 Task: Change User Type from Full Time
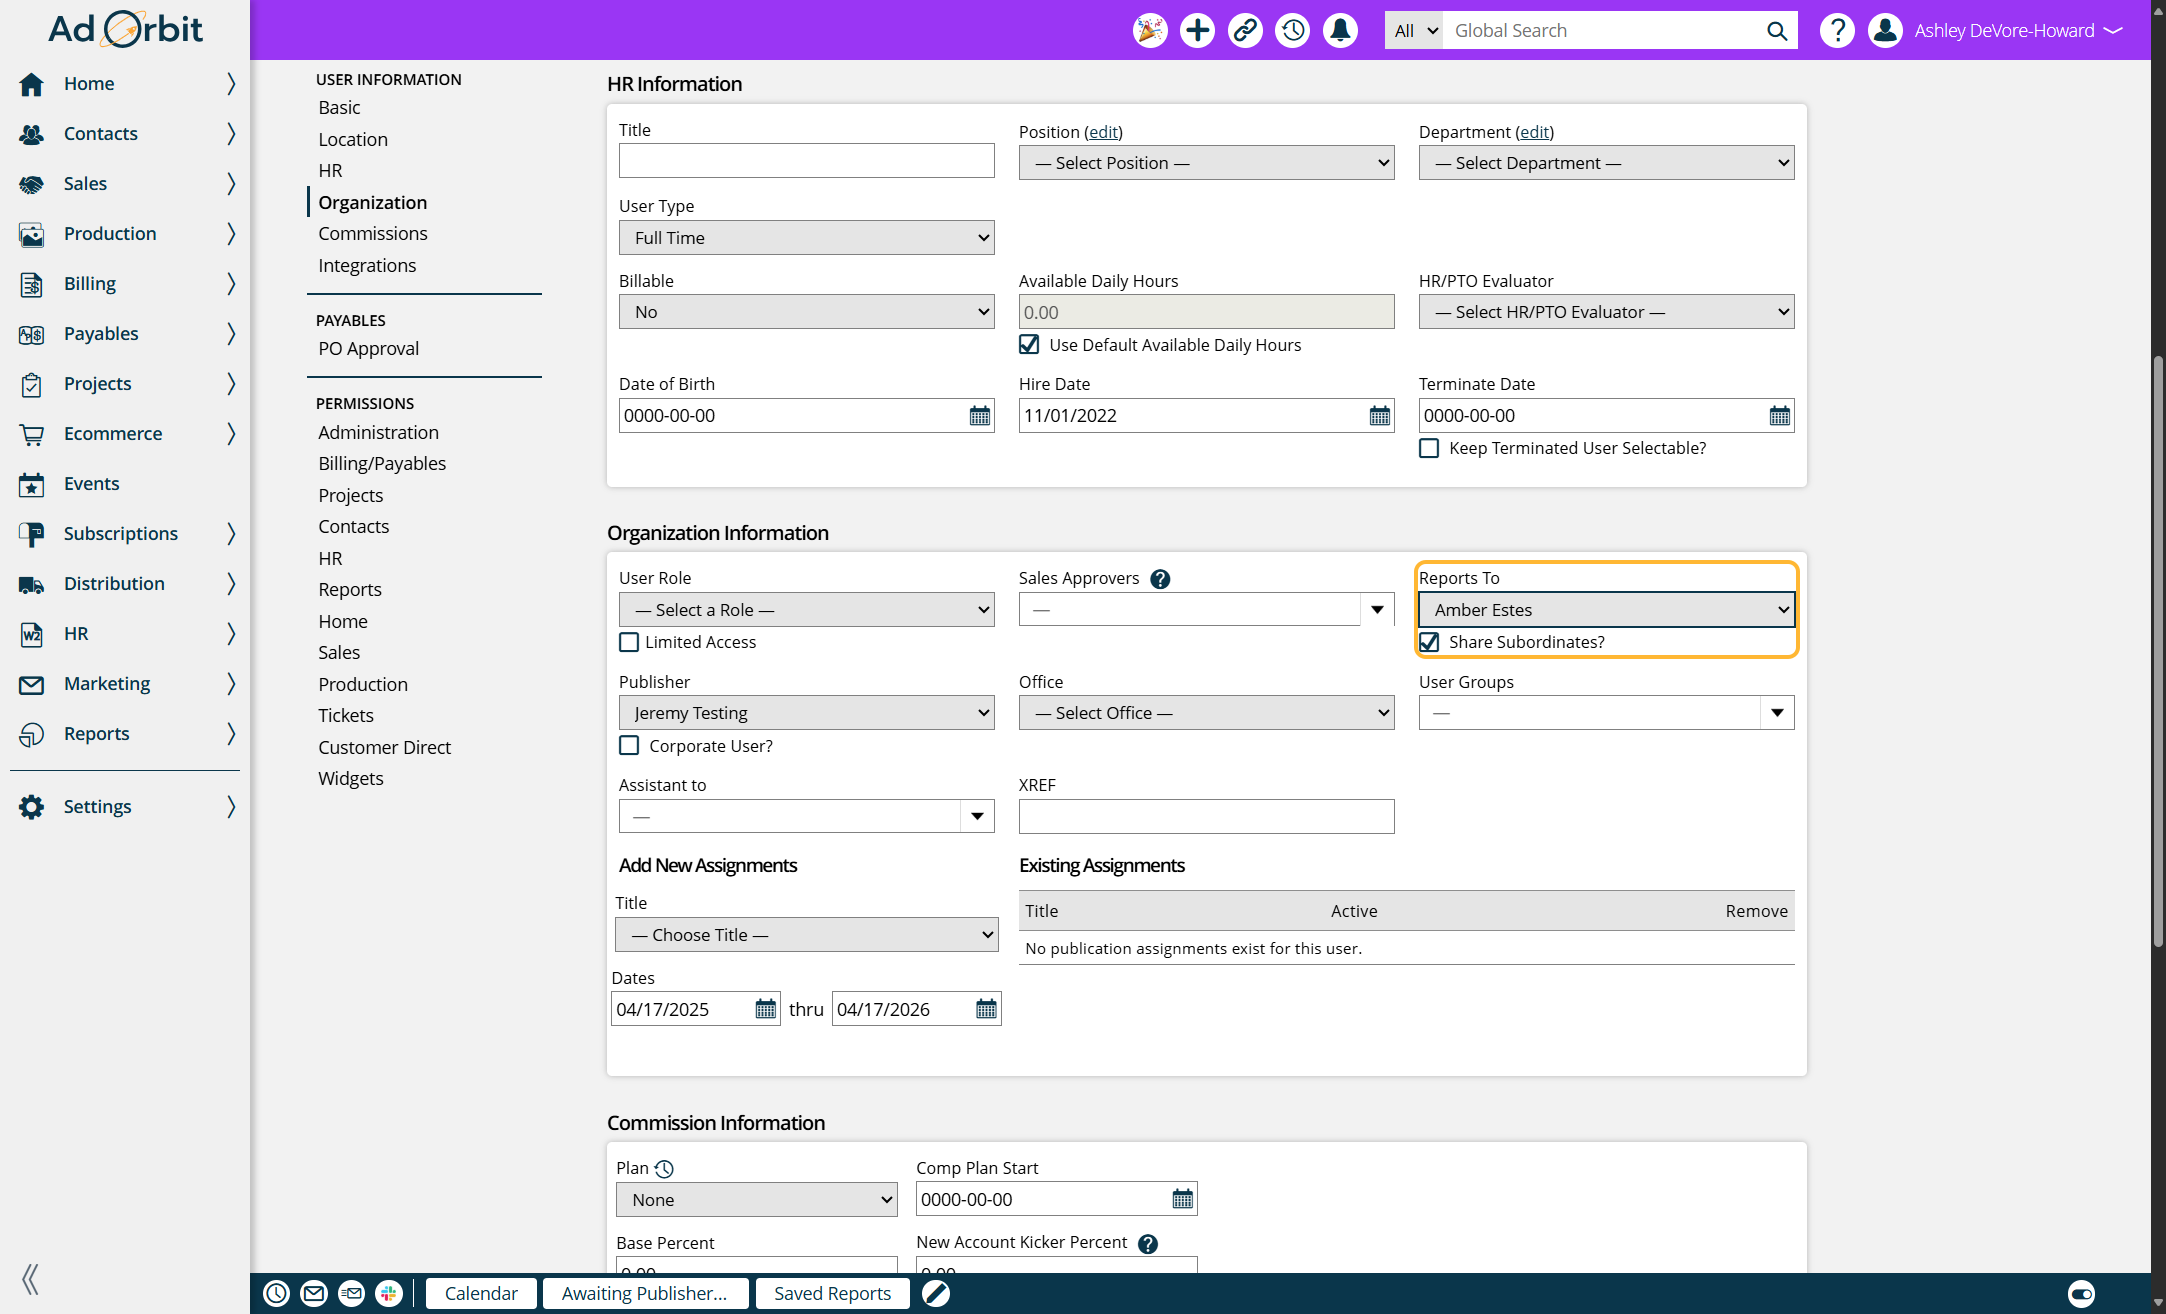click(806, 238)
